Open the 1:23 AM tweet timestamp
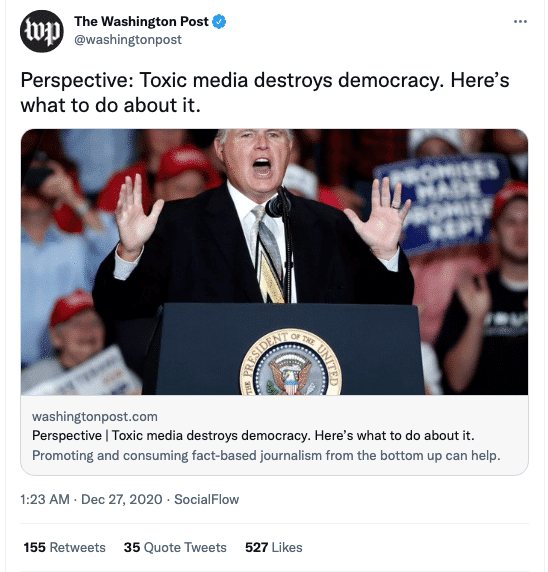Viewport: 548px width, 572px height. click(45, 499)
